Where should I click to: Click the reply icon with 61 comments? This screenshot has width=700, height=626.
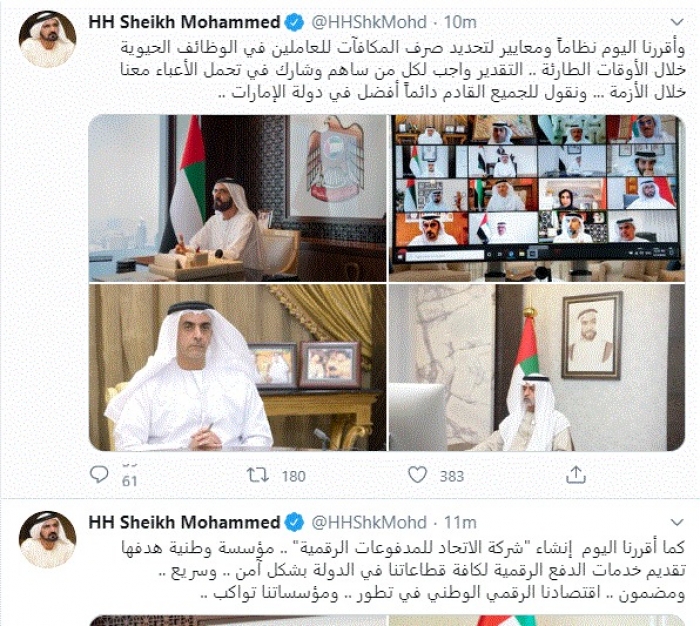(x=99, y=475)
